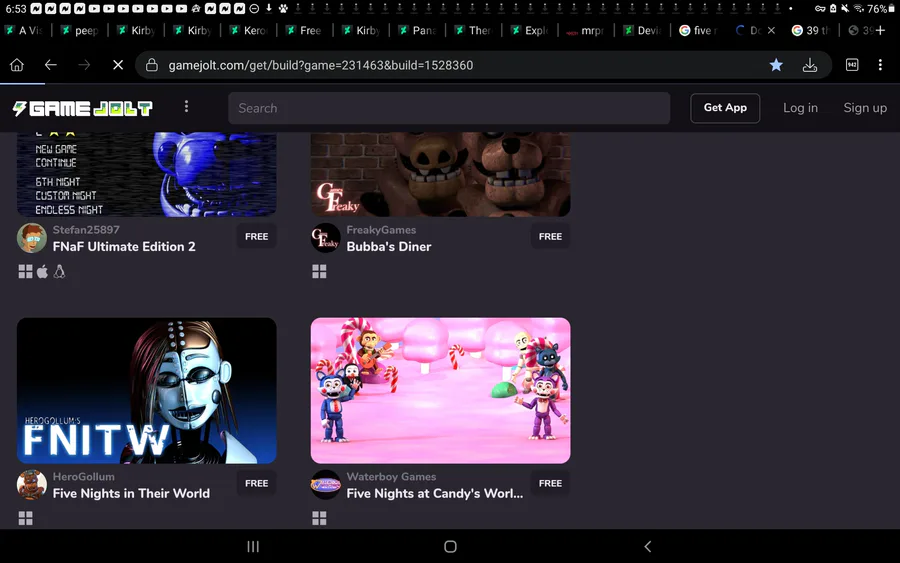Open the browser three-dot menu
This screenshot has height=563, width=900.
tap(880, 65)
